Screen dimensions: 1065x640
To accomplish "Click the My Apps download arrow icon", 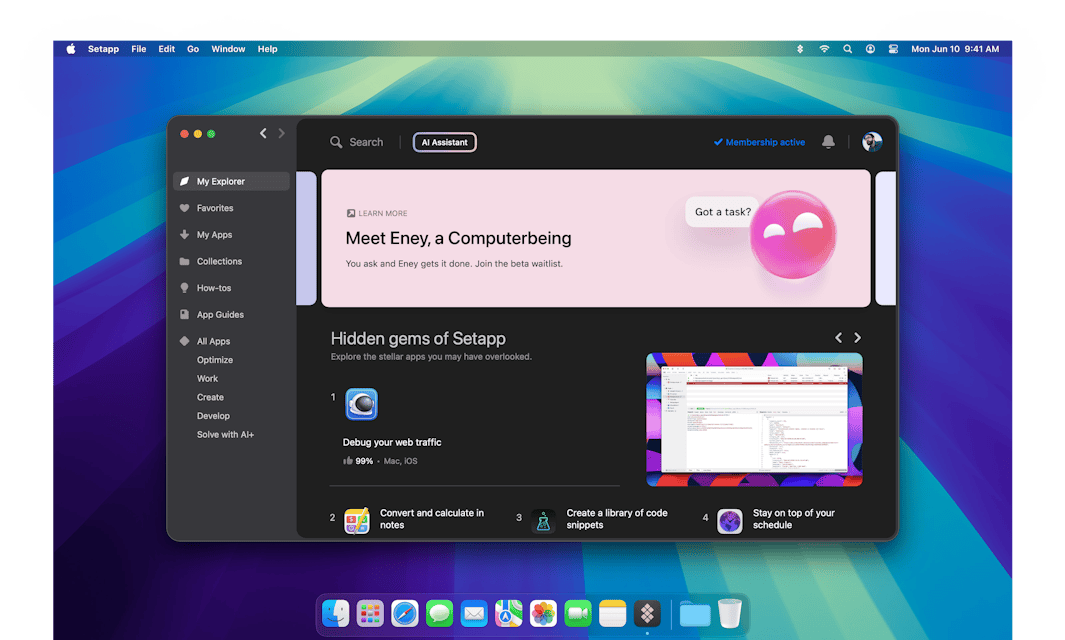I will (184, 234).
